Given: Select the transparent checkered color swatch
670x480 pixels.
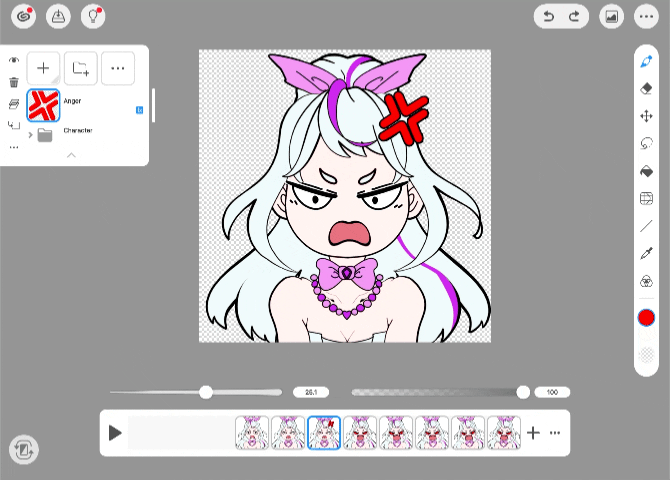Looking at the screenshot, I should pyautogui.click(x=646, y=355).
